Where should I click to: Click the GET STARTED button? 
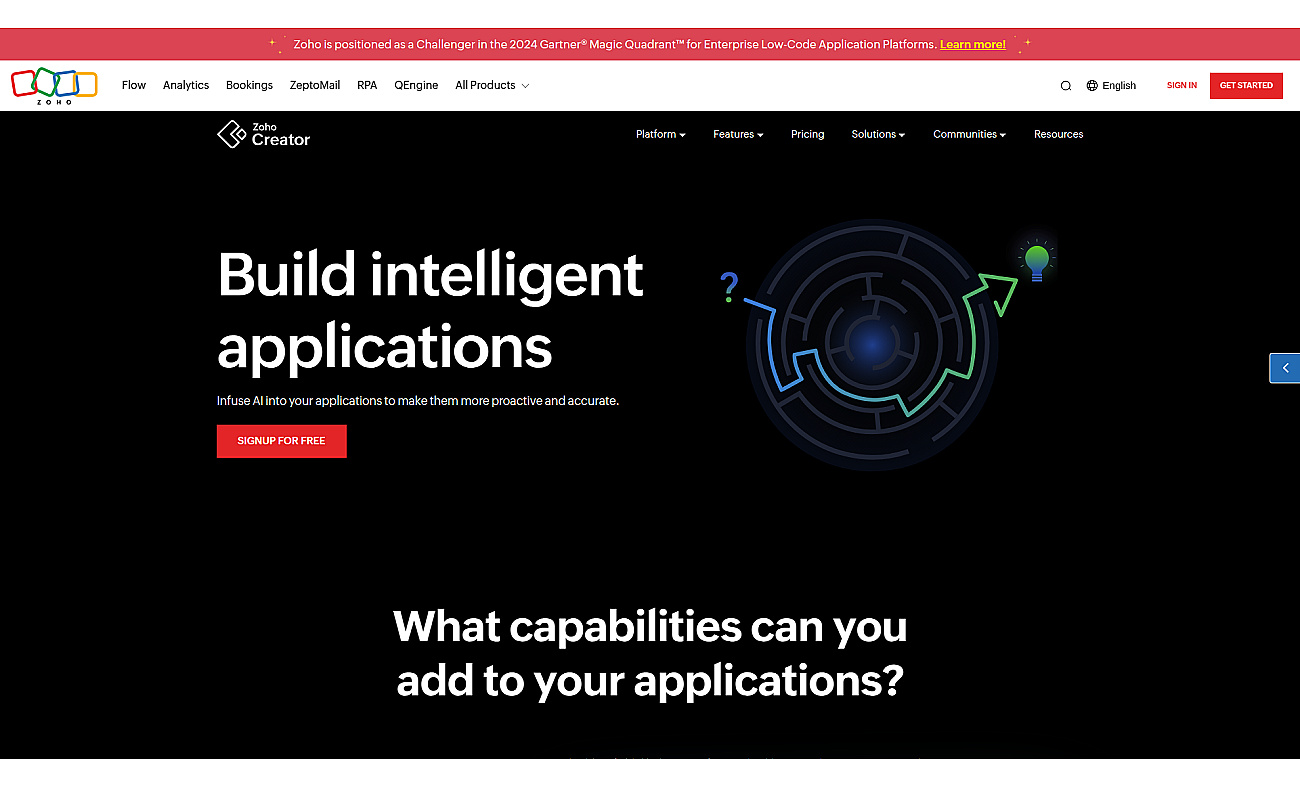pyautogui.click(x=1246, y=85)
